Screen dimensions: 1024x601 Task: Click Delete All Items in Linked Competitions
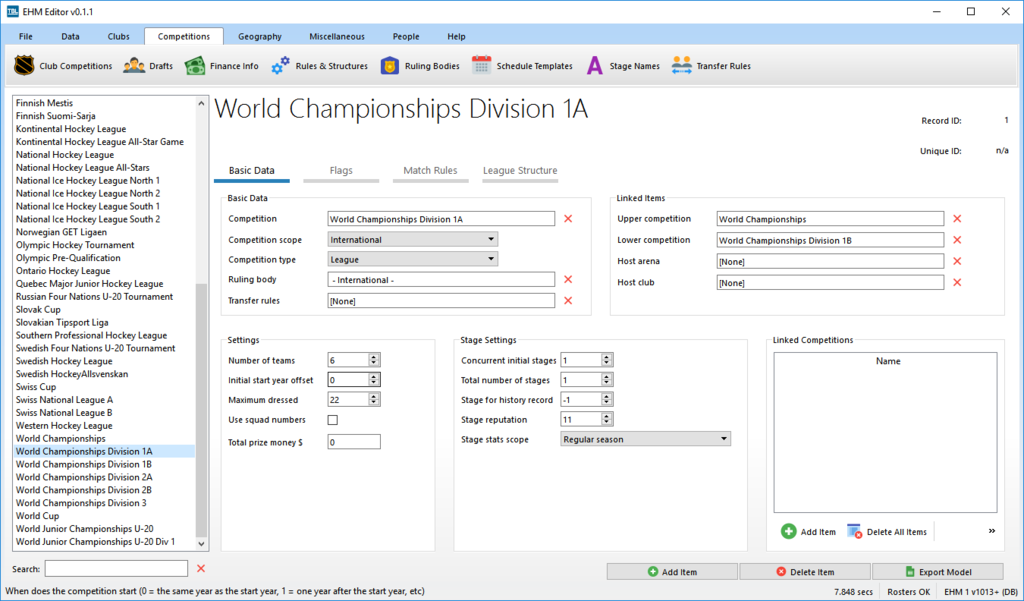point(887,532)
